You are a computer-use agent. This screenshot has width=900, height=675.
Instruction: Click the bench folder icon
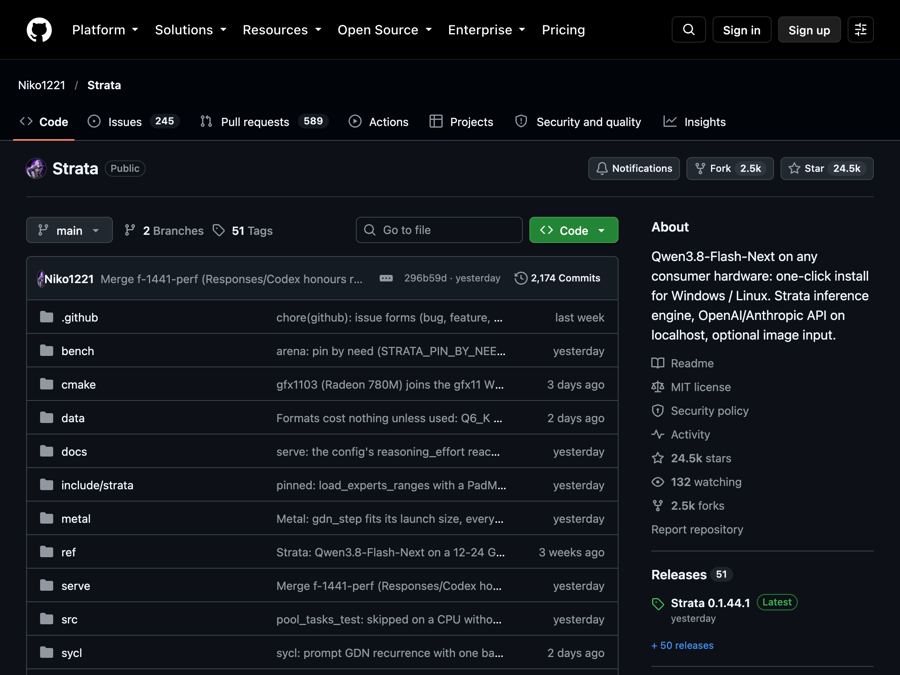pos(46,351)
